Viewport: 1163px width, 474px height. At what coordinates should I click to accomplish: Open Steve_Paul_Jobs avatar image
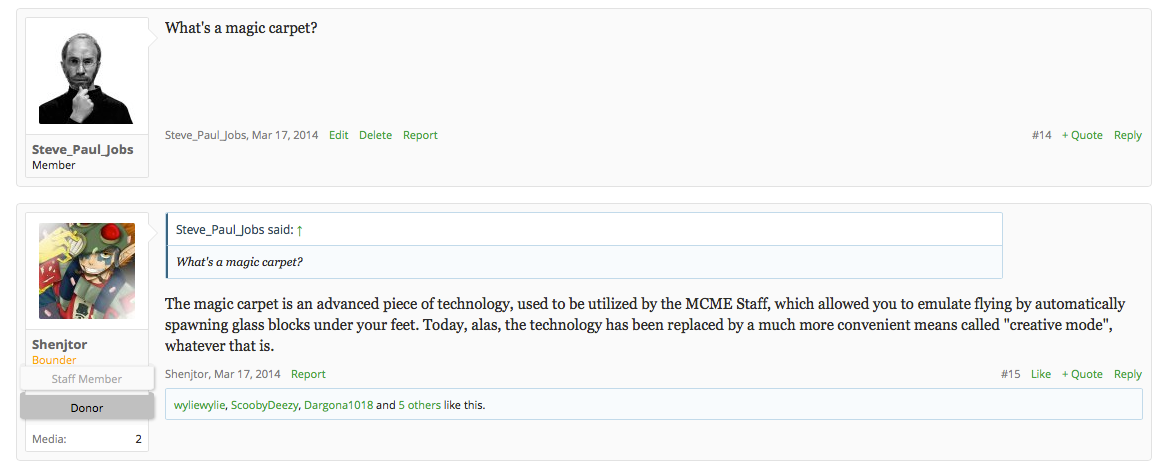87,75
